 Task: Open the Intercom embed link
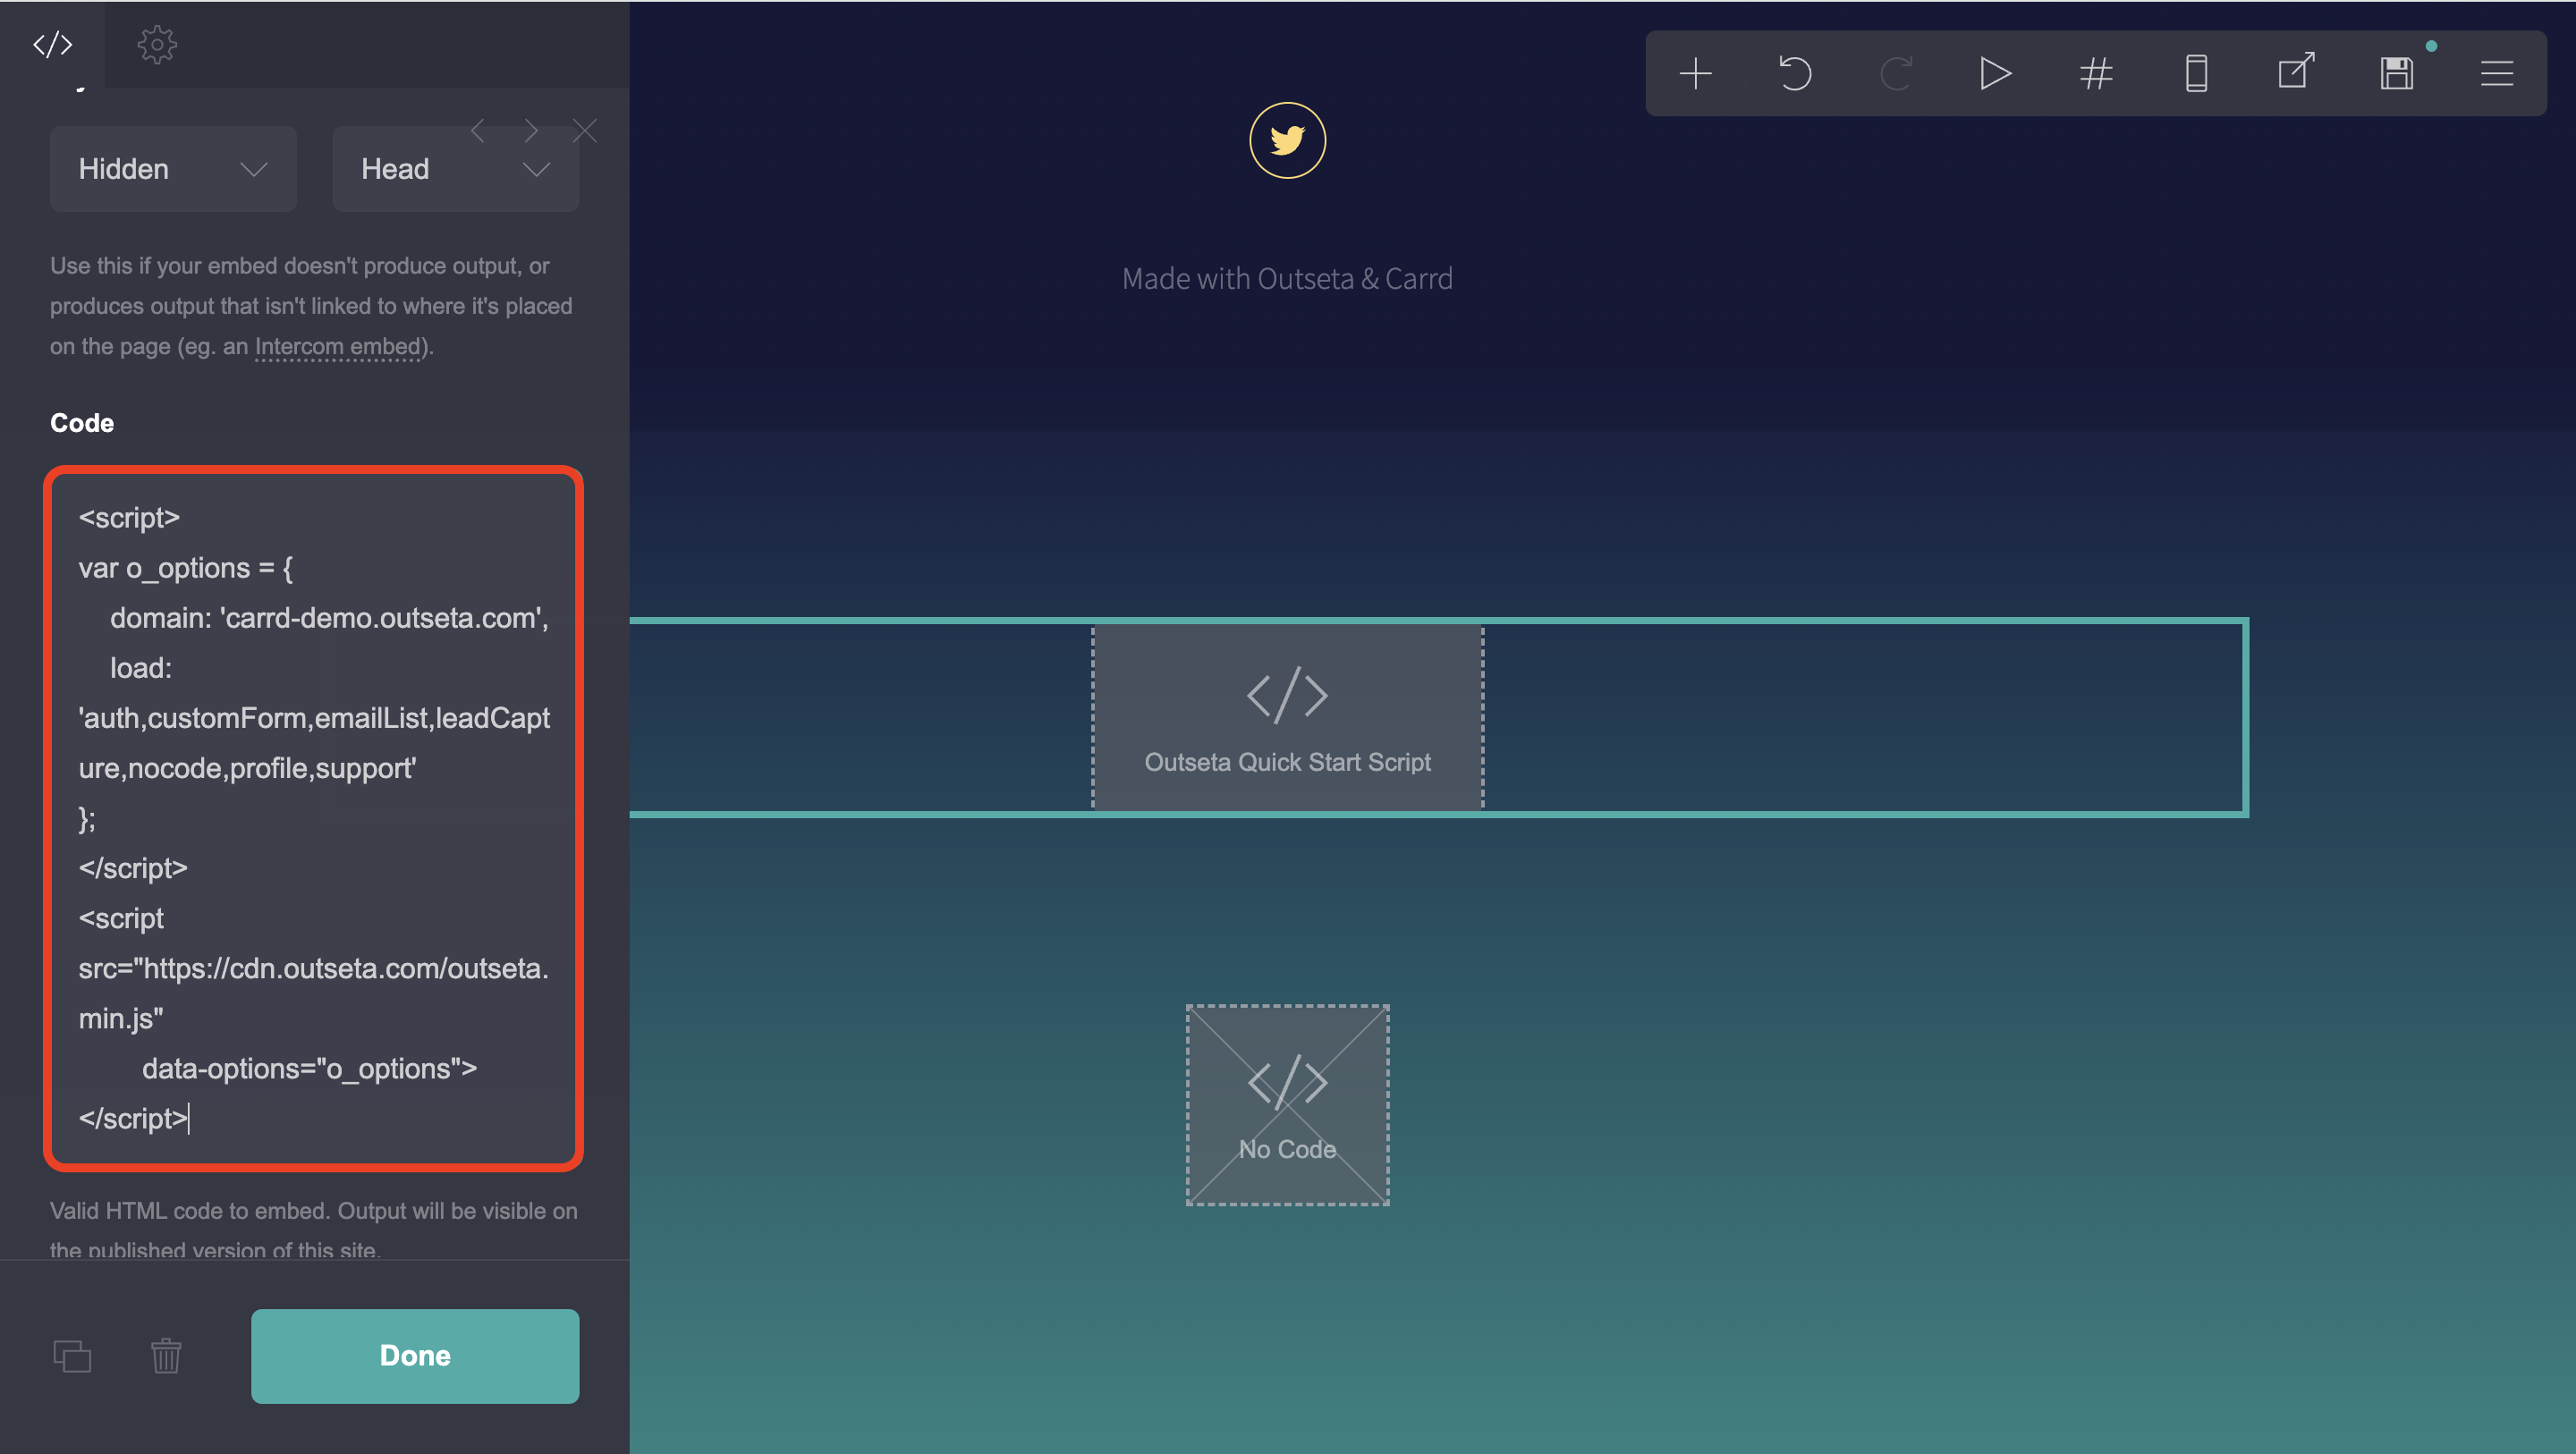pyautogui.click(x=339, y=346)
